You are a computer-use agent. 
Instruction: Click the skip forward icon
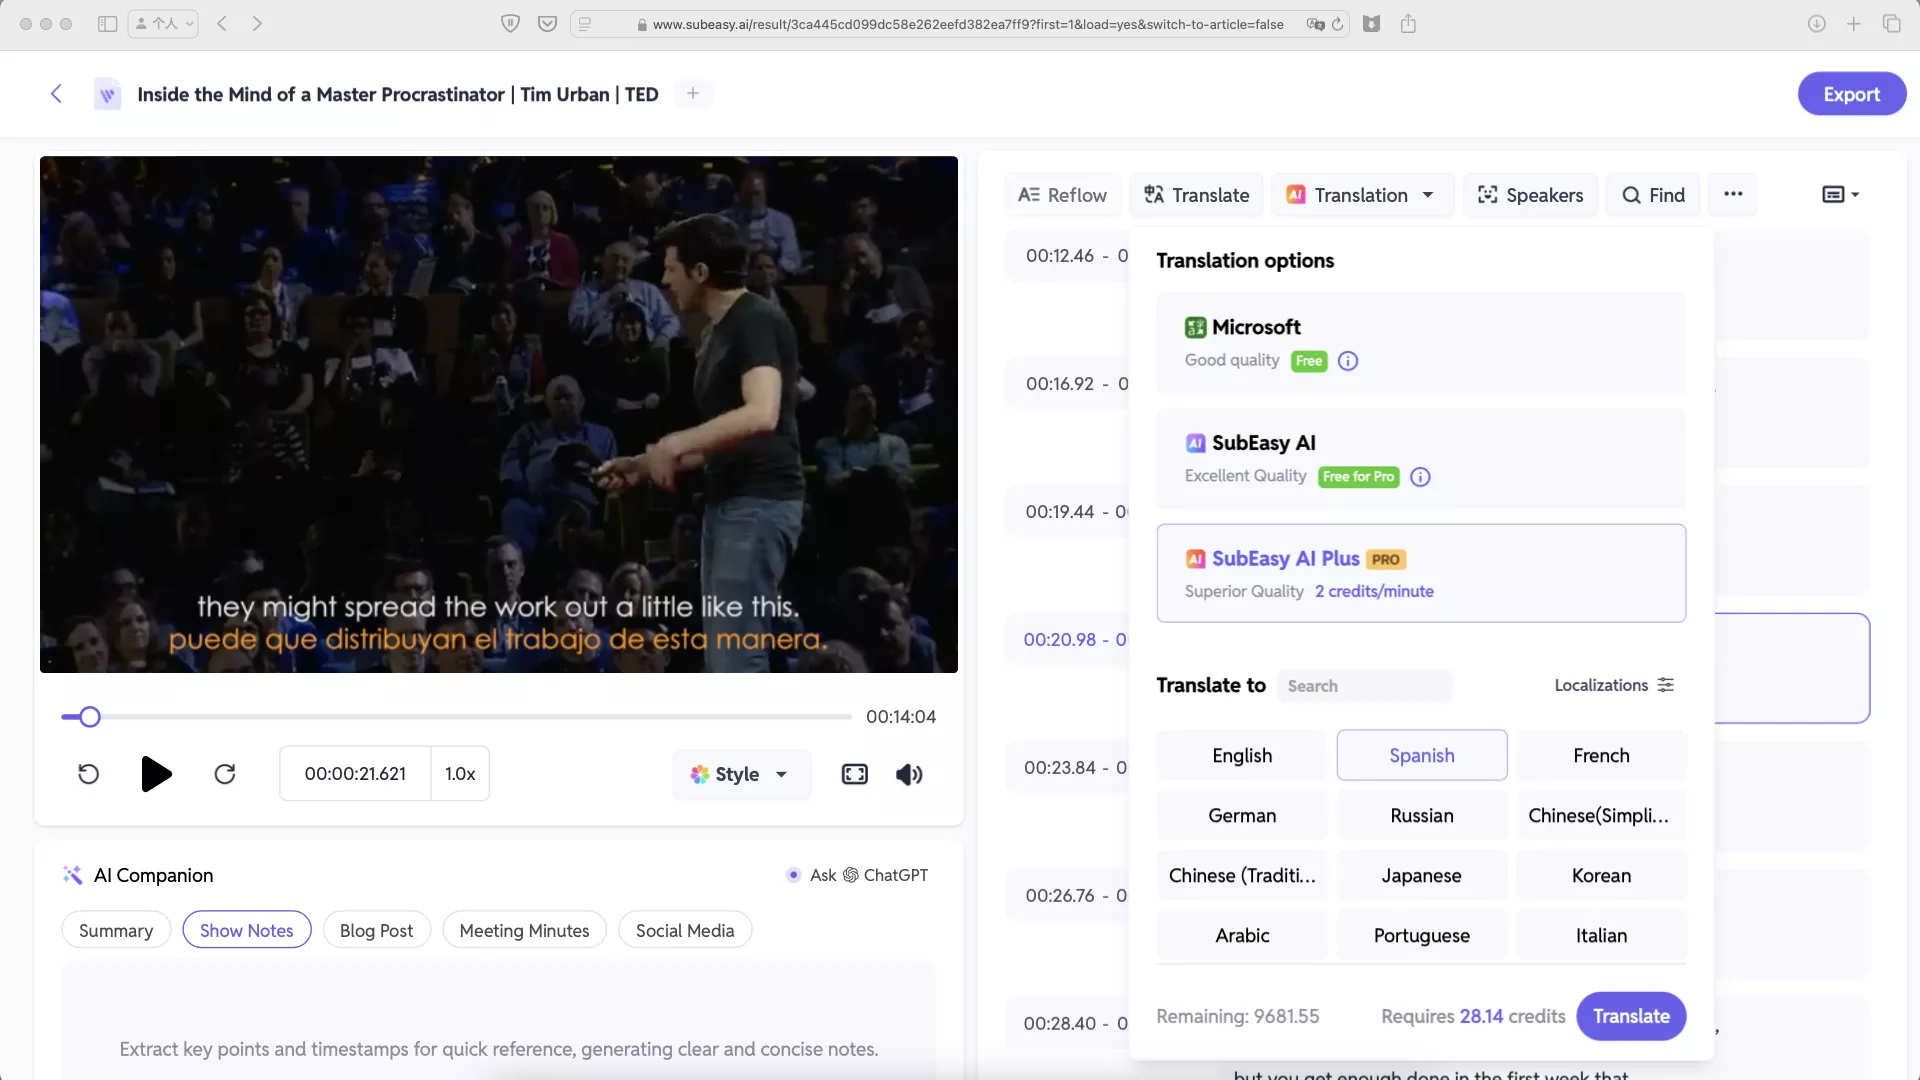coord(225,774)
